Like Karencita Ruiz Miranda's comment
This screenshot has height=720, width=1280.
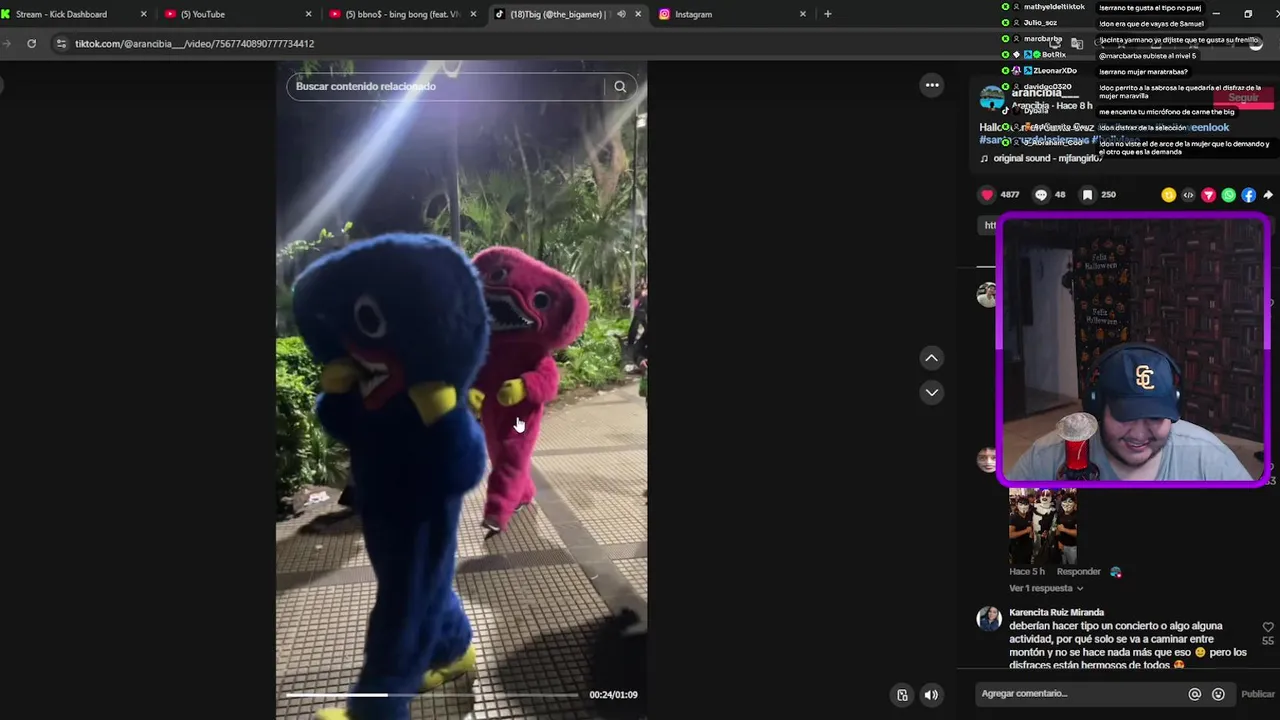pyautogui.click(x=1268, y=627)
